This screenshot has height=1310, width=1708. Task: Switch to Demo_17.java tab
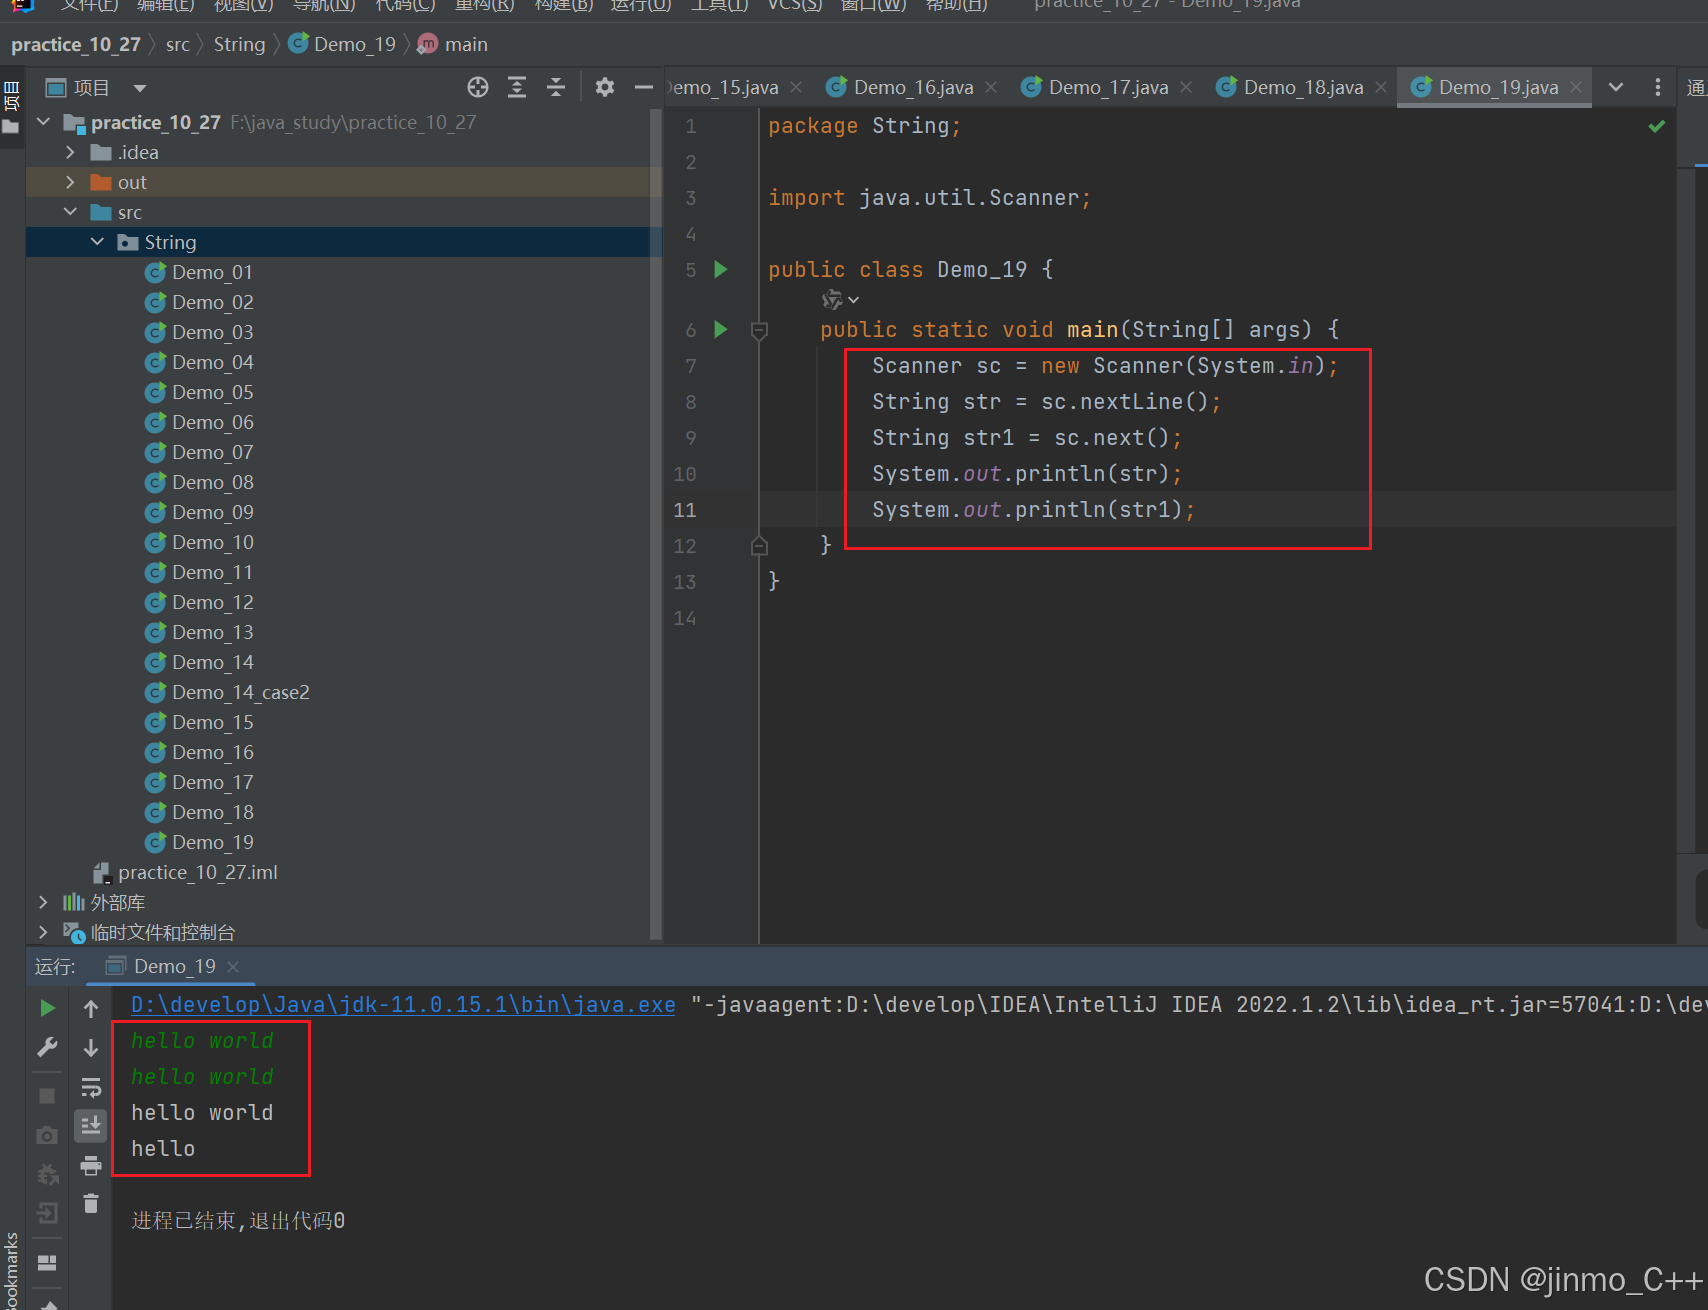(1107, 87)
